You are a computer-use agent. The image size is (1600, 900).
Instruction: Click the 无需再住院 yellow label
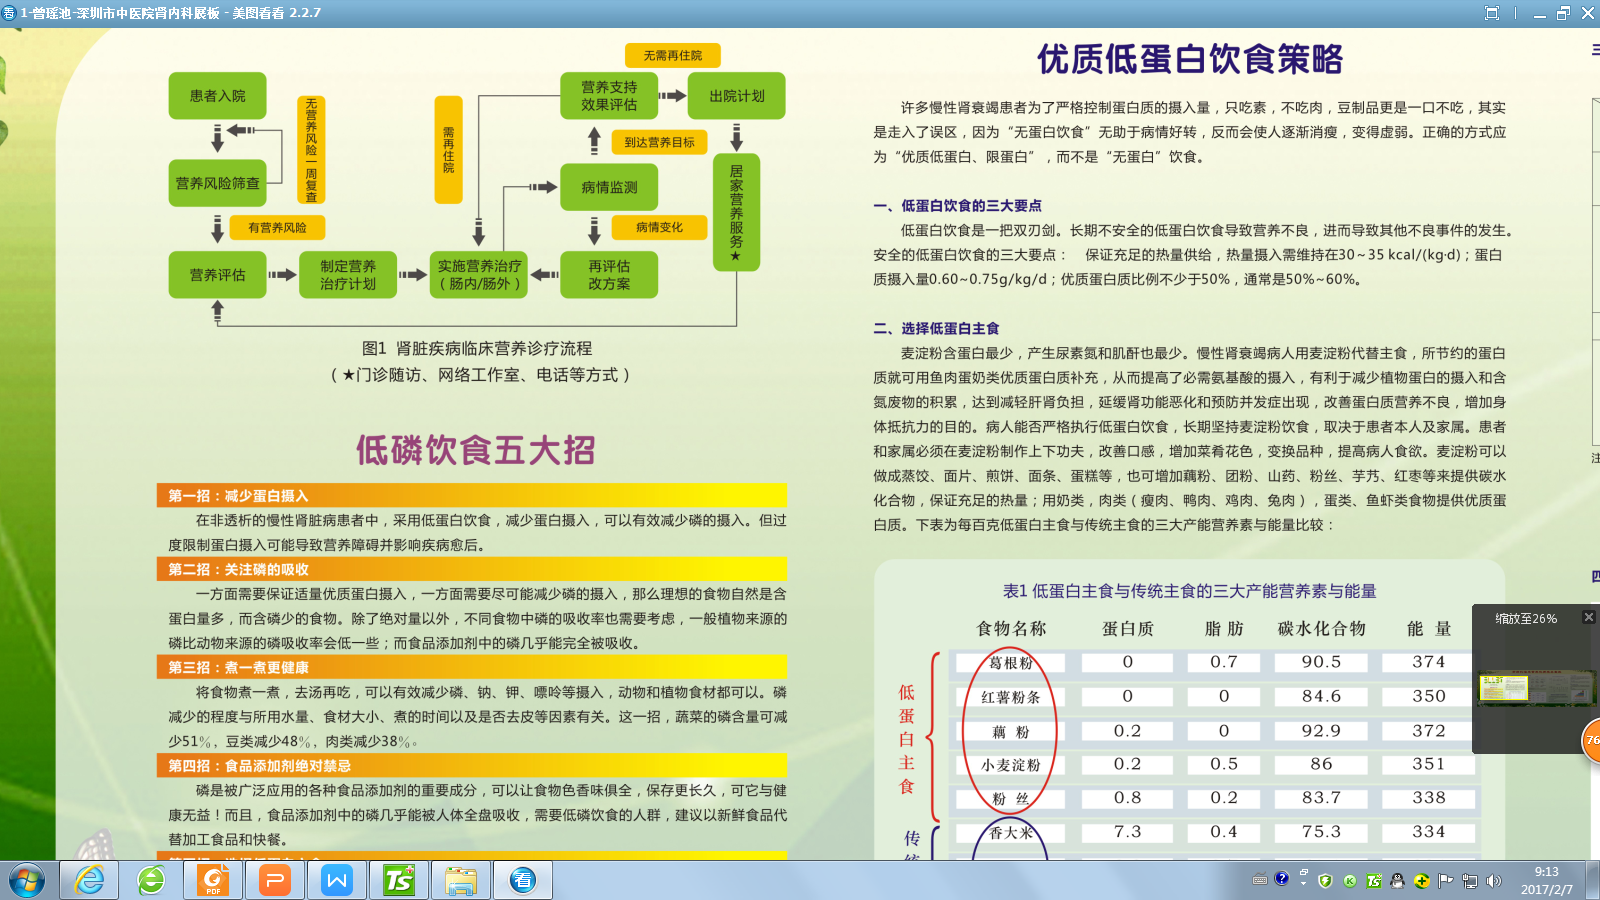673,55
